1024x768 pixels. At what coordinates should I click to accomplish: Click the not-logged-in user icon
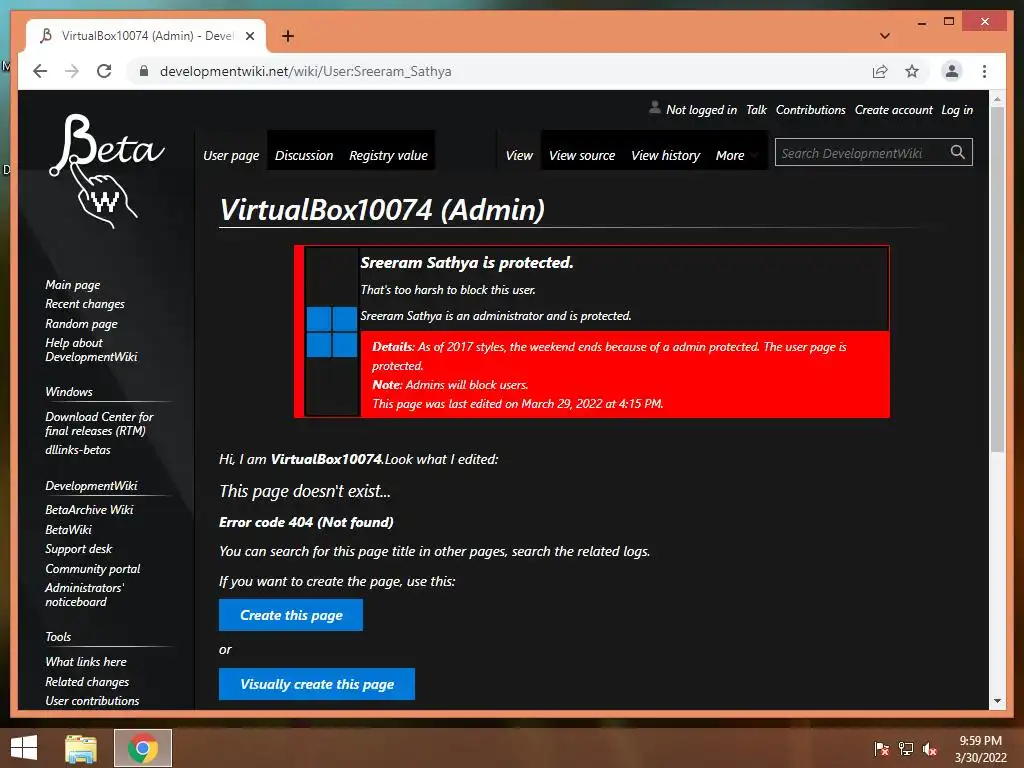point(654,108)
